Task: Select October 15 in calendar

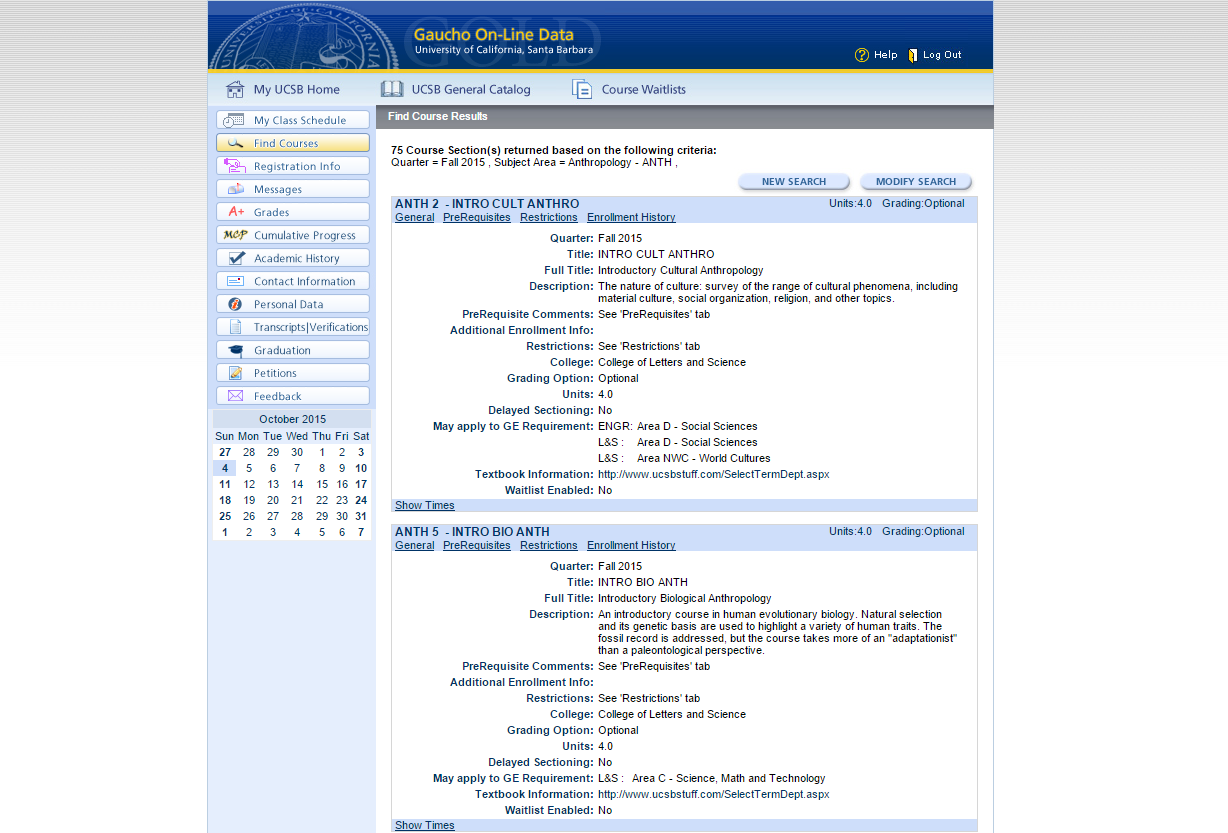Action: (322, 484)
